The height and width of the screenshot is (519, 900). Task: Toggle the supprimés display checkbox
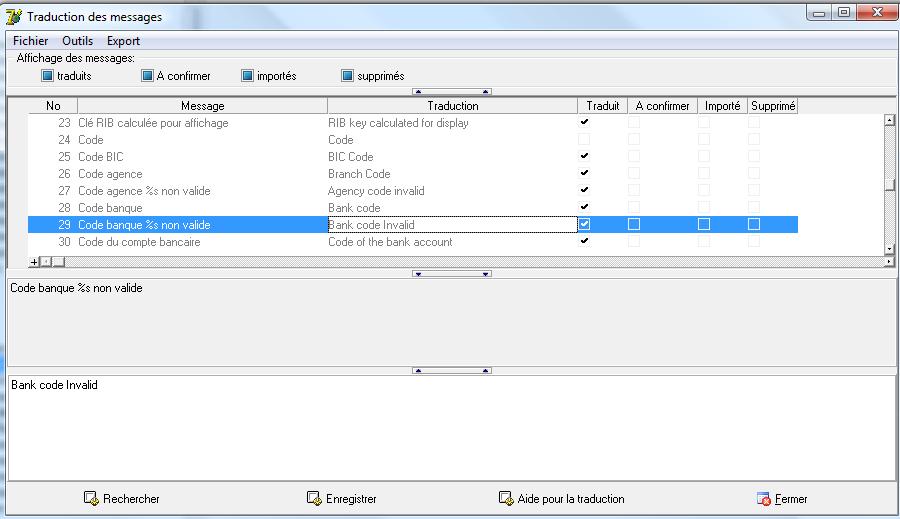coord(347,76)
